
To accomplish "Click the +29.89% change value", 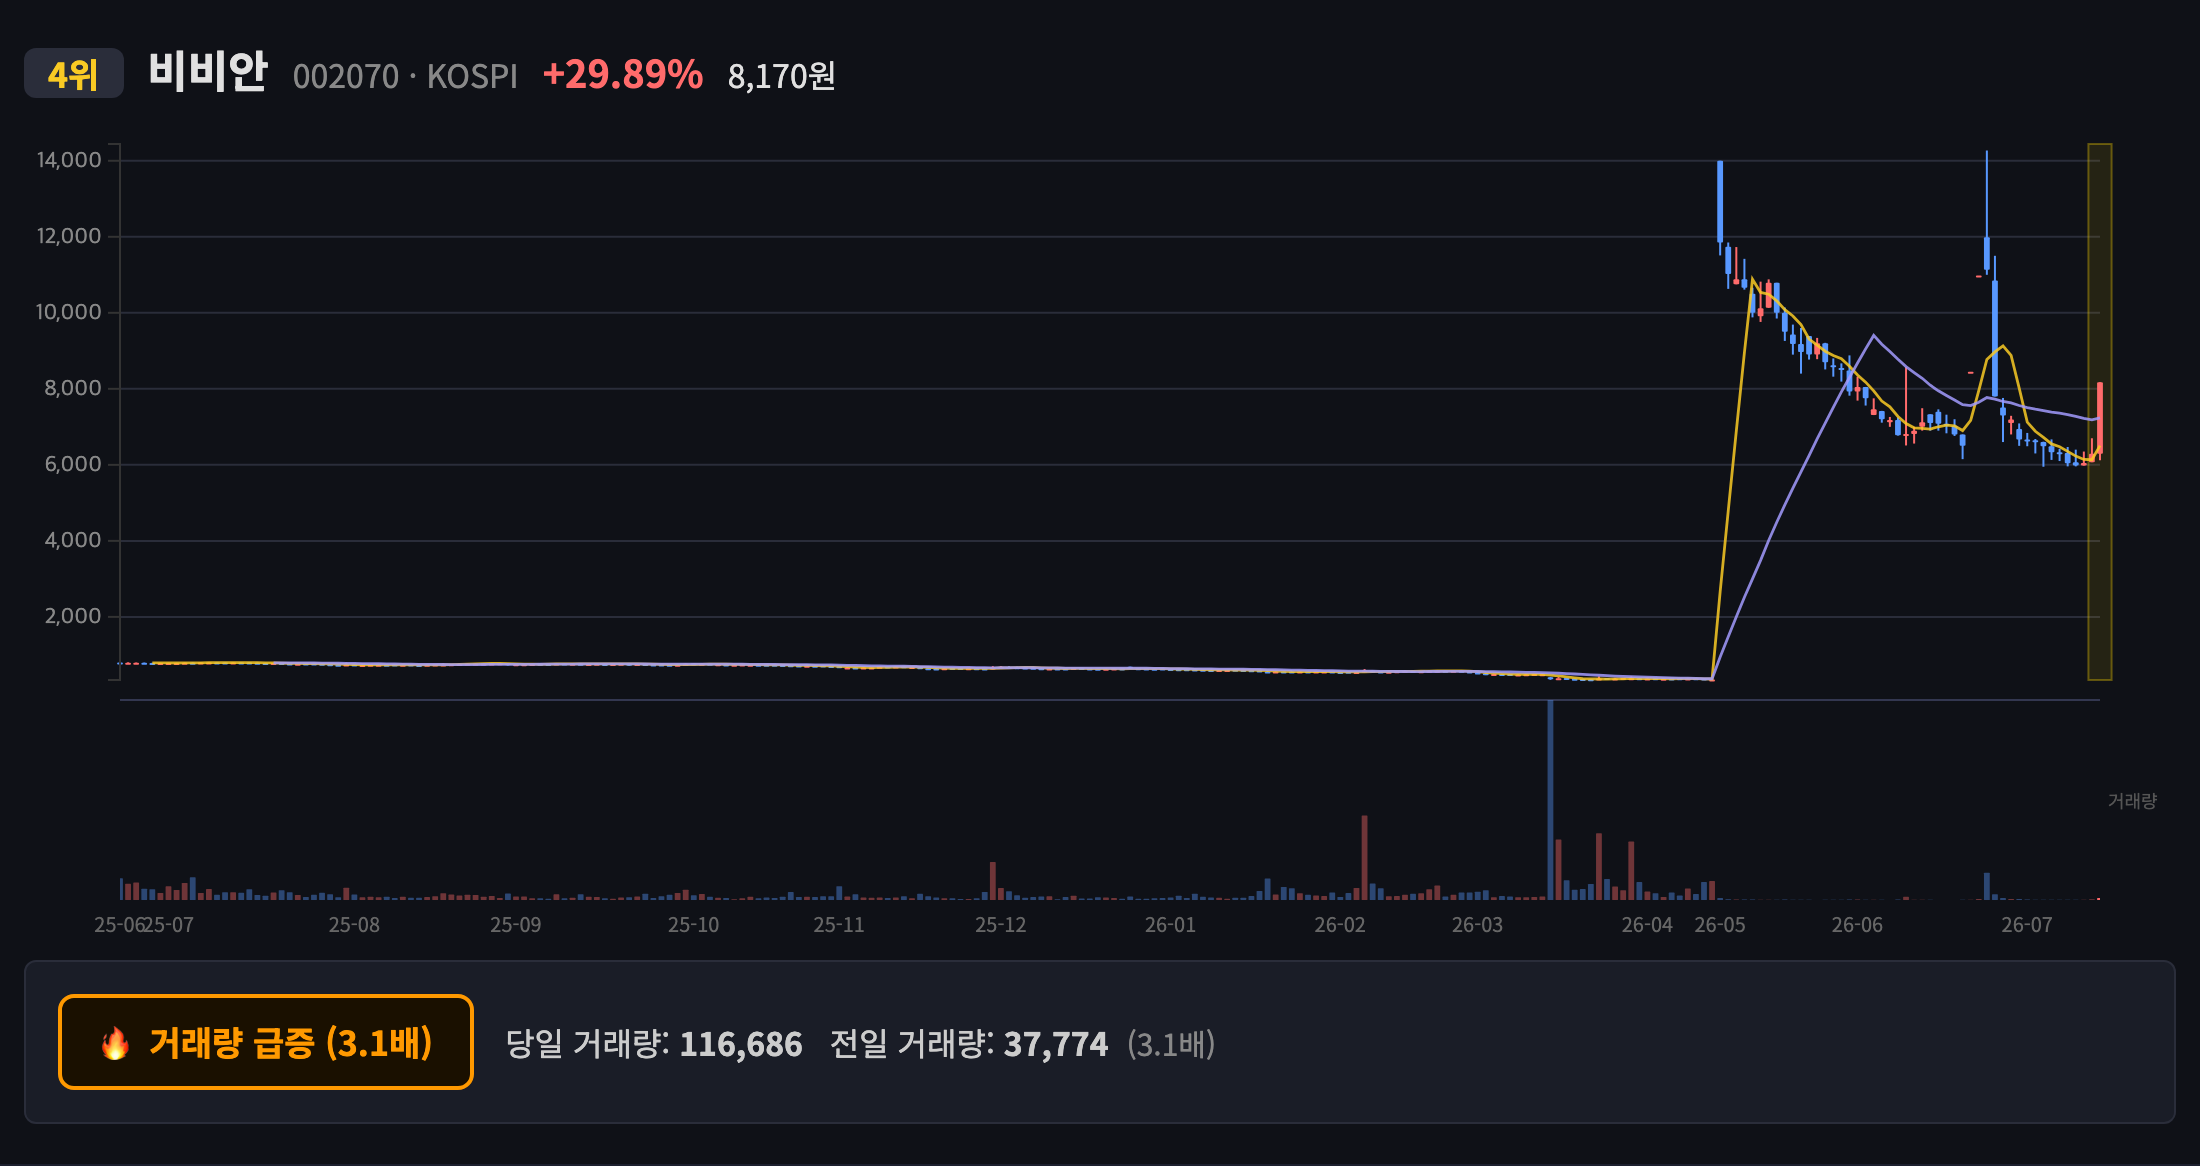I will tap(623, 75).
